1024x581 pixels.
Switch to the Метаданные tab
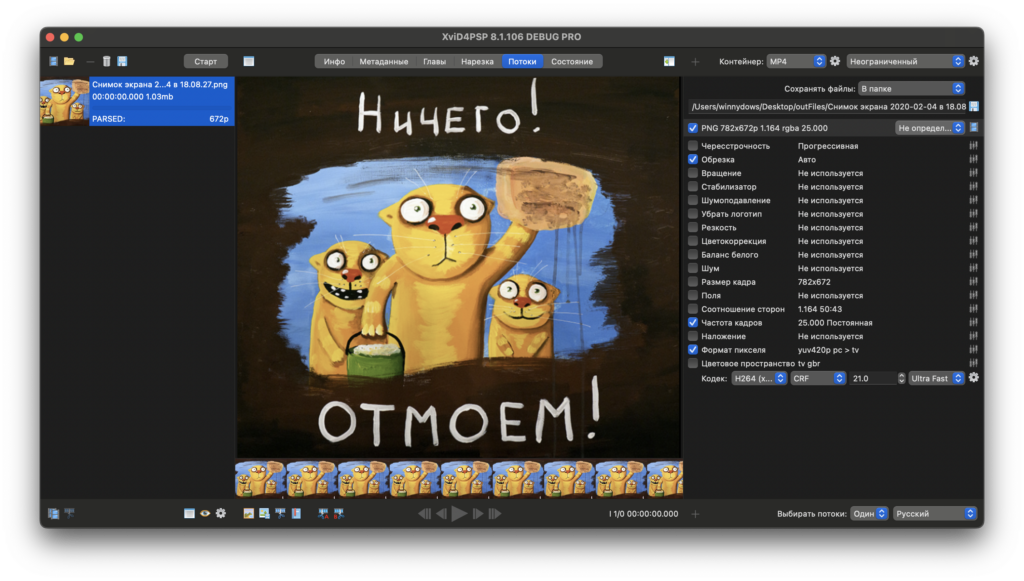pyautogui.click(x=383, y=61)
